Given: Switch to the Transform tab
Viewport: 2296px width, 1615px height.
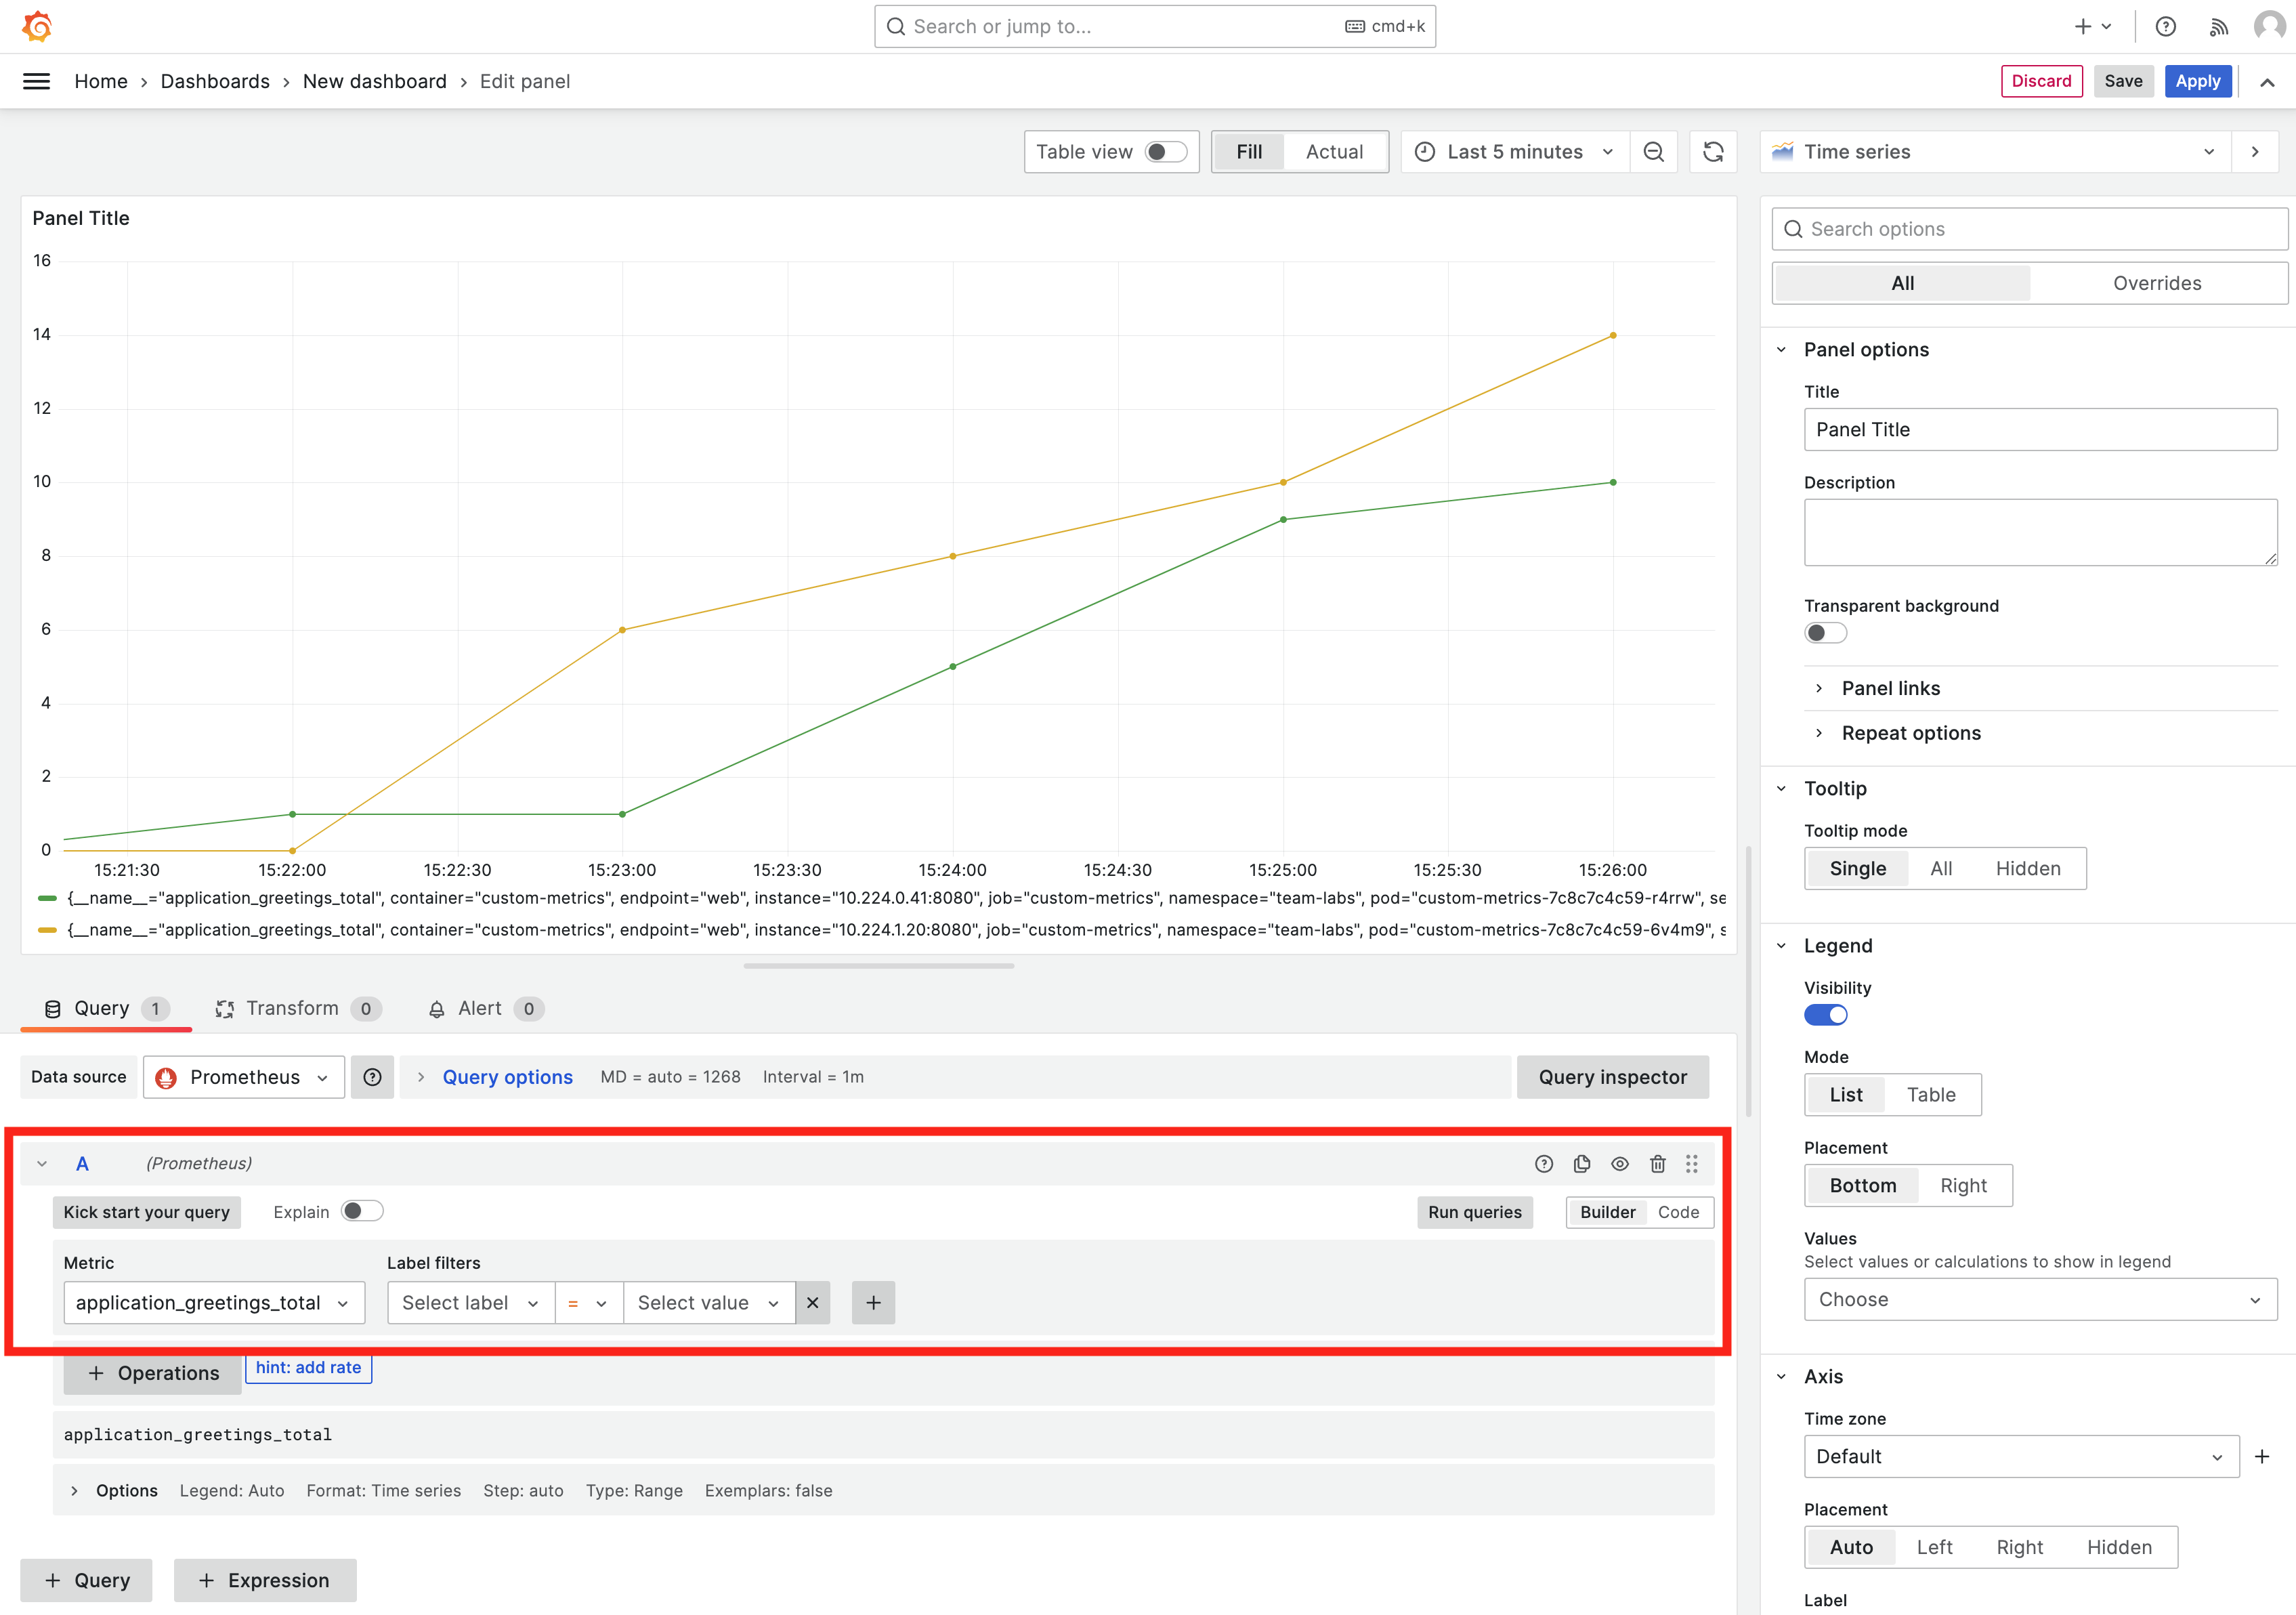Looking at the screenshot, I should 292,1008.
